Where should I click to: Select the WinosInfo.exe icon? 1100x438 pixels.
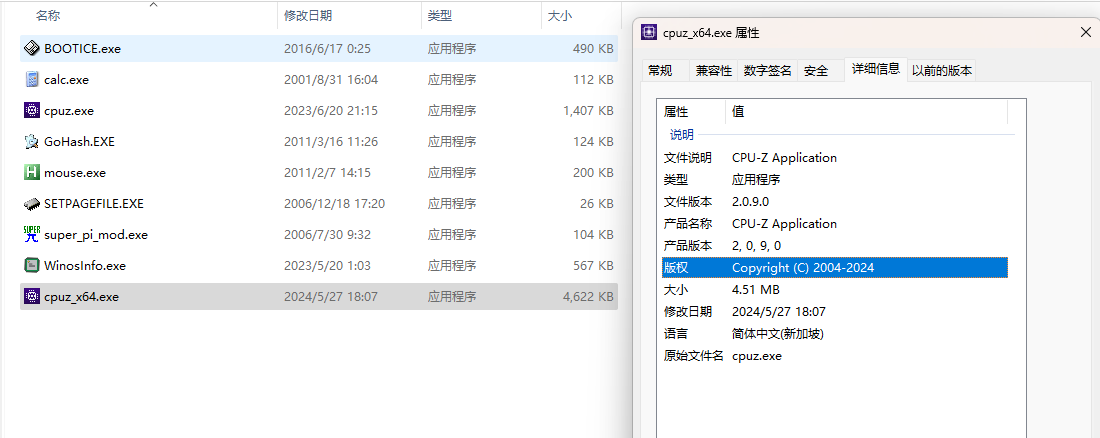32,265
